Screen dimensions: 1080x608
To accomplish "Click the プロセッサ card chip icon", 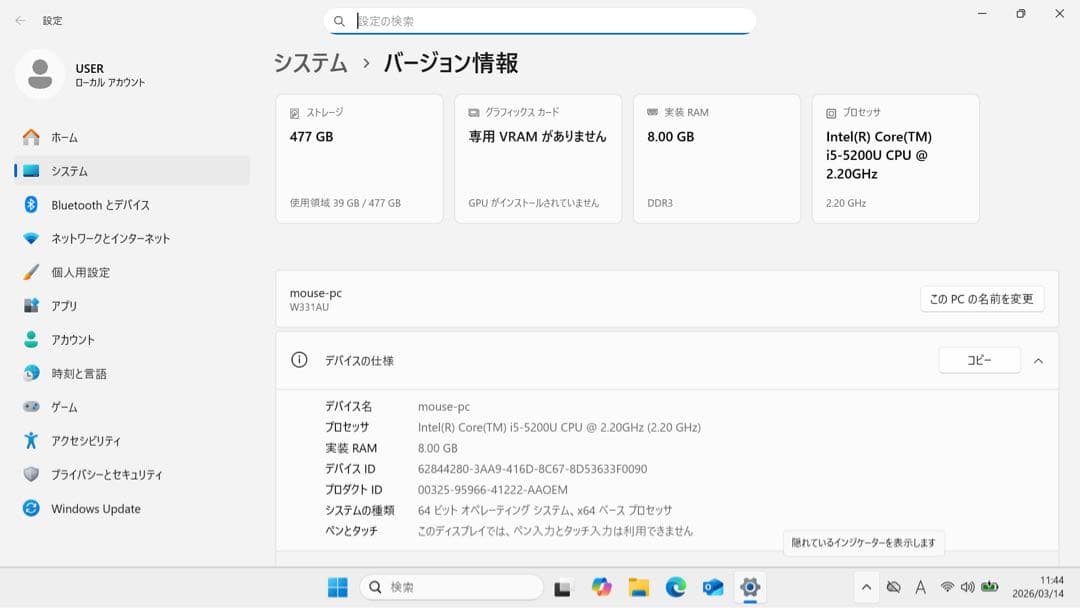I will [x=831, y=113].
